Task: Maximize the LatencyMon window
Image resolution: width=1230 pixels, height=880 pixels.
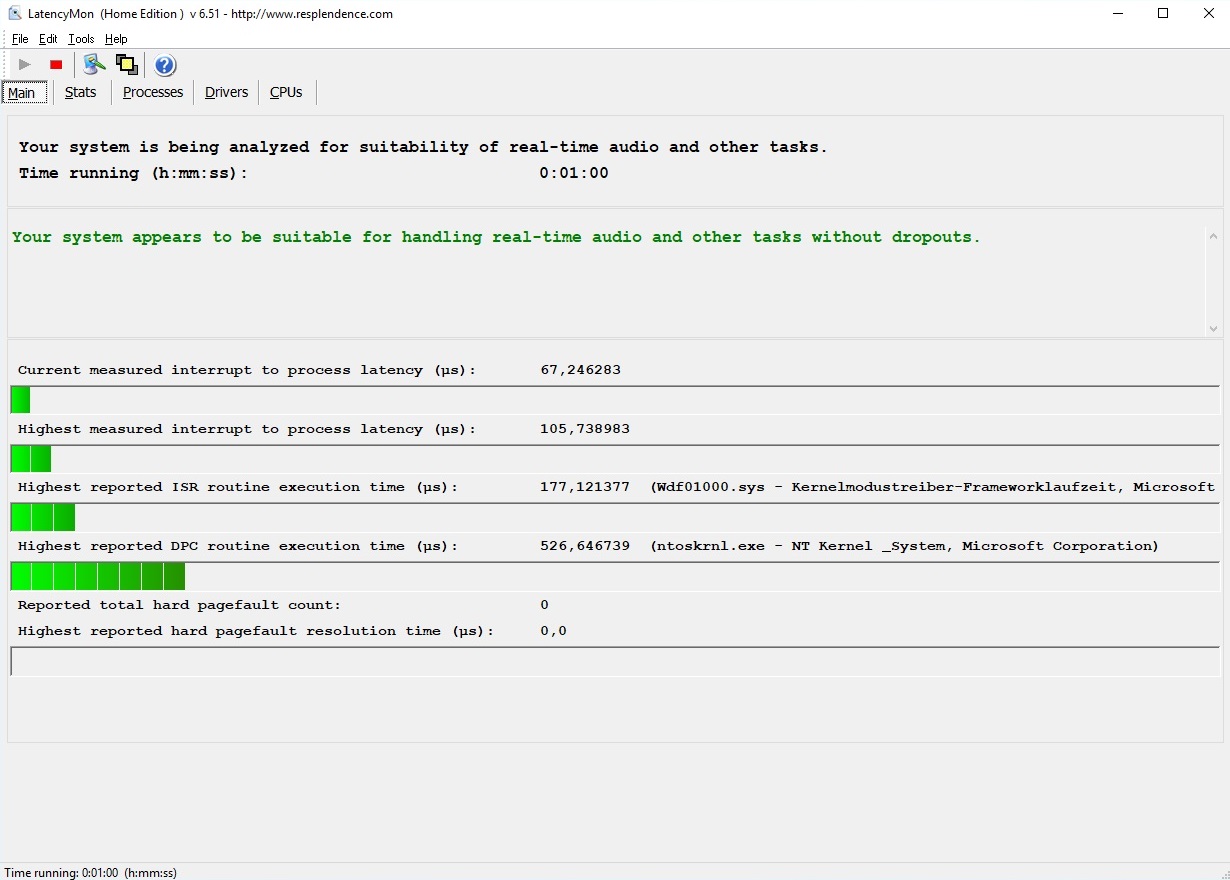Action: click(x=1163, y=14)
